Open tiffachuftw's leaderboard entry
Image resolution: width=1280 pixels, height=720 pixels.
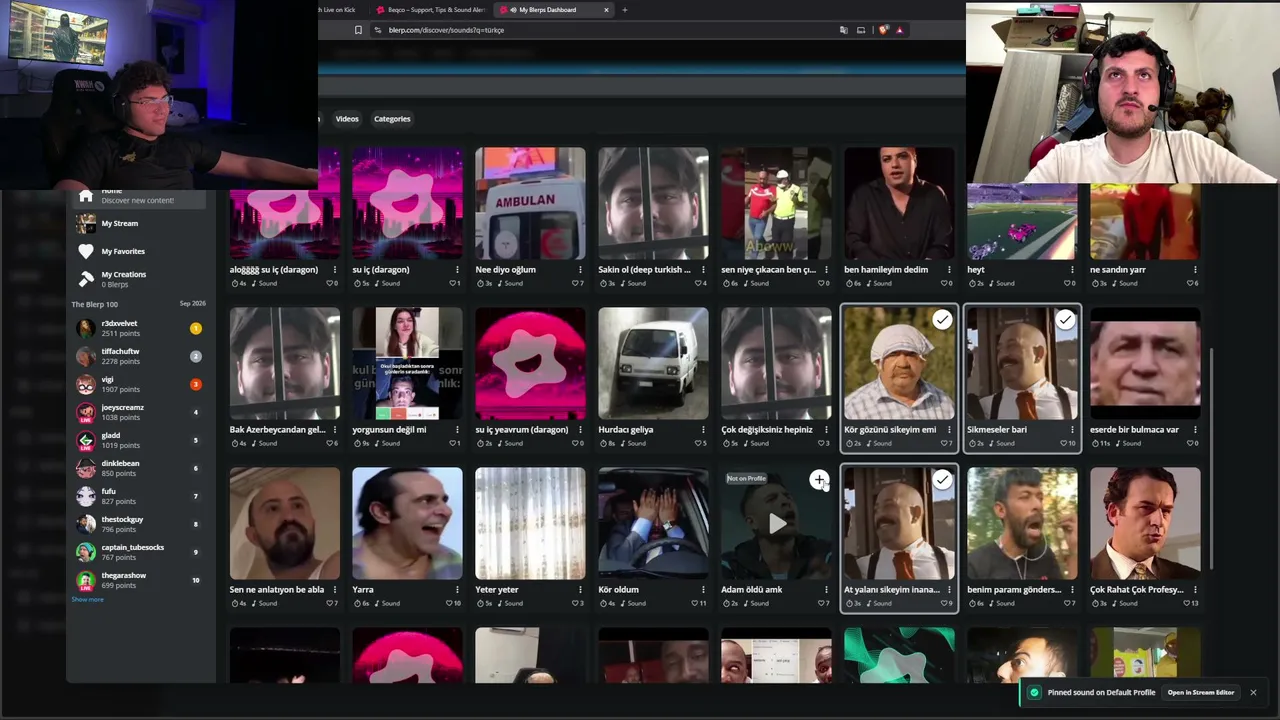[140, 356]
